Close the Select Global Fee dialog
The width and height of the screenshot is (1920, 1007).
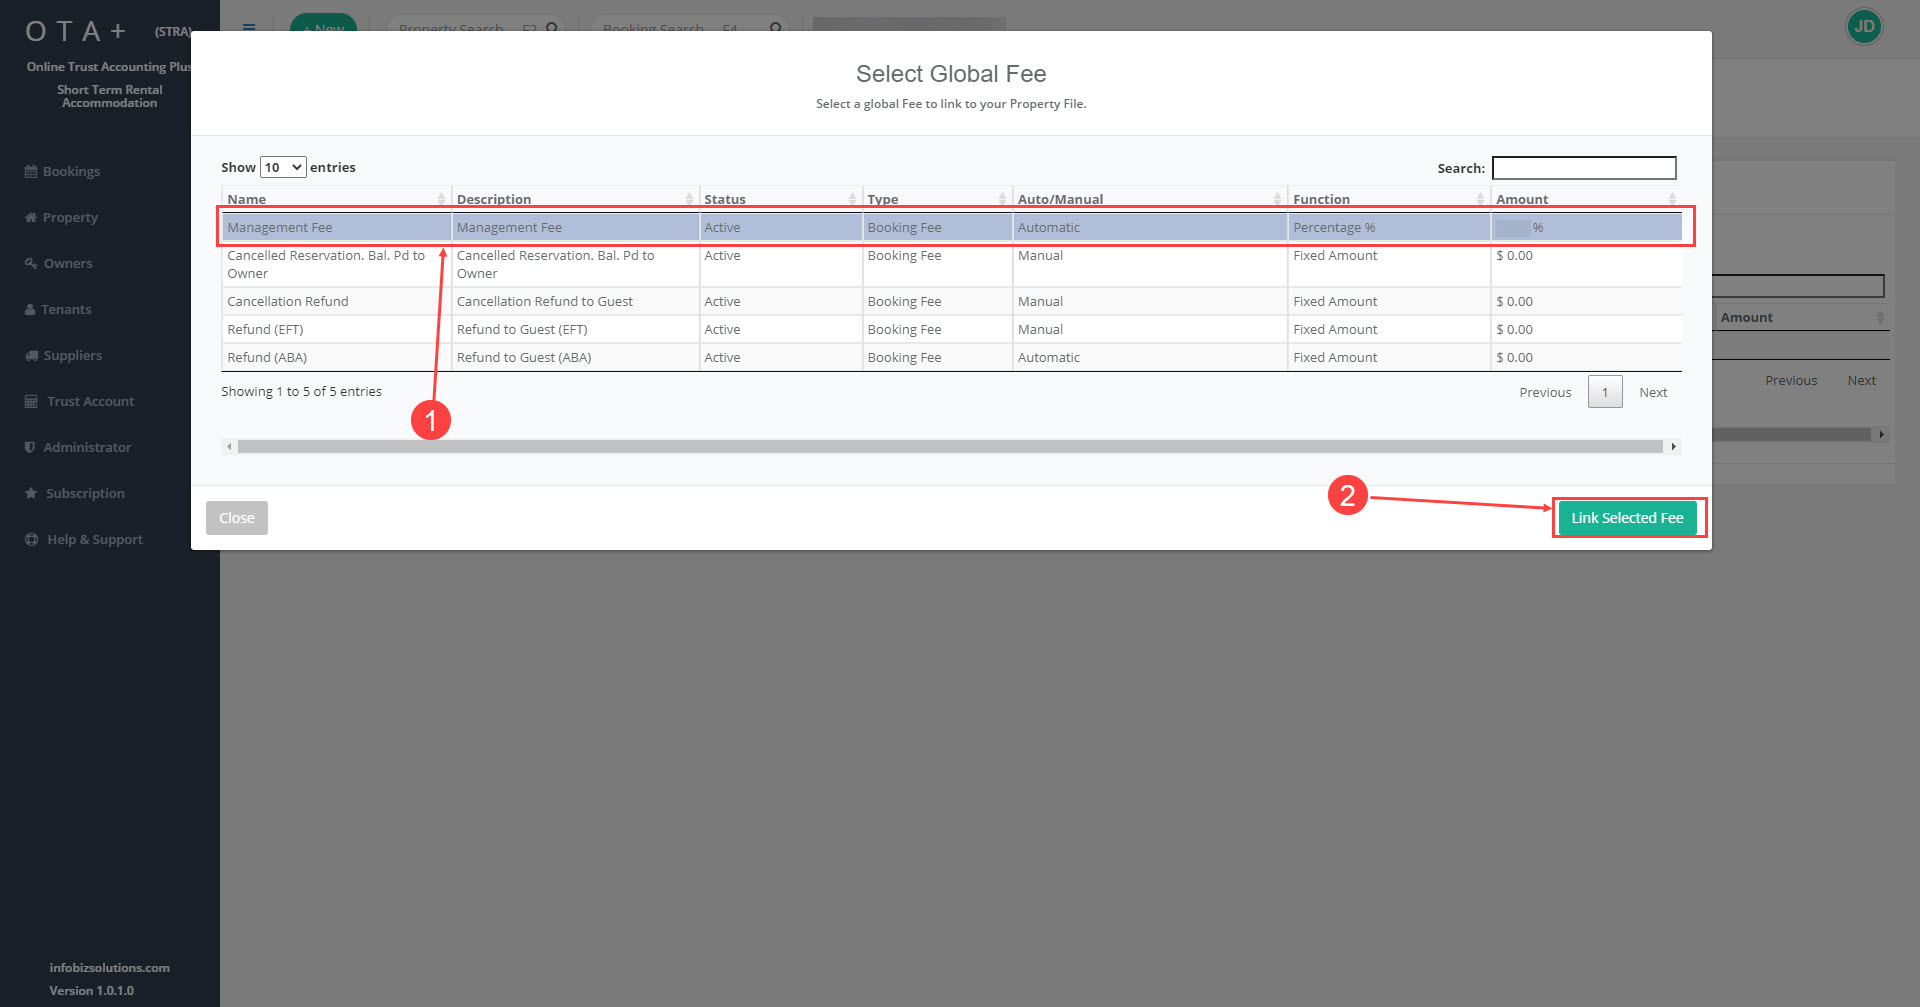(x=237, y=518)
